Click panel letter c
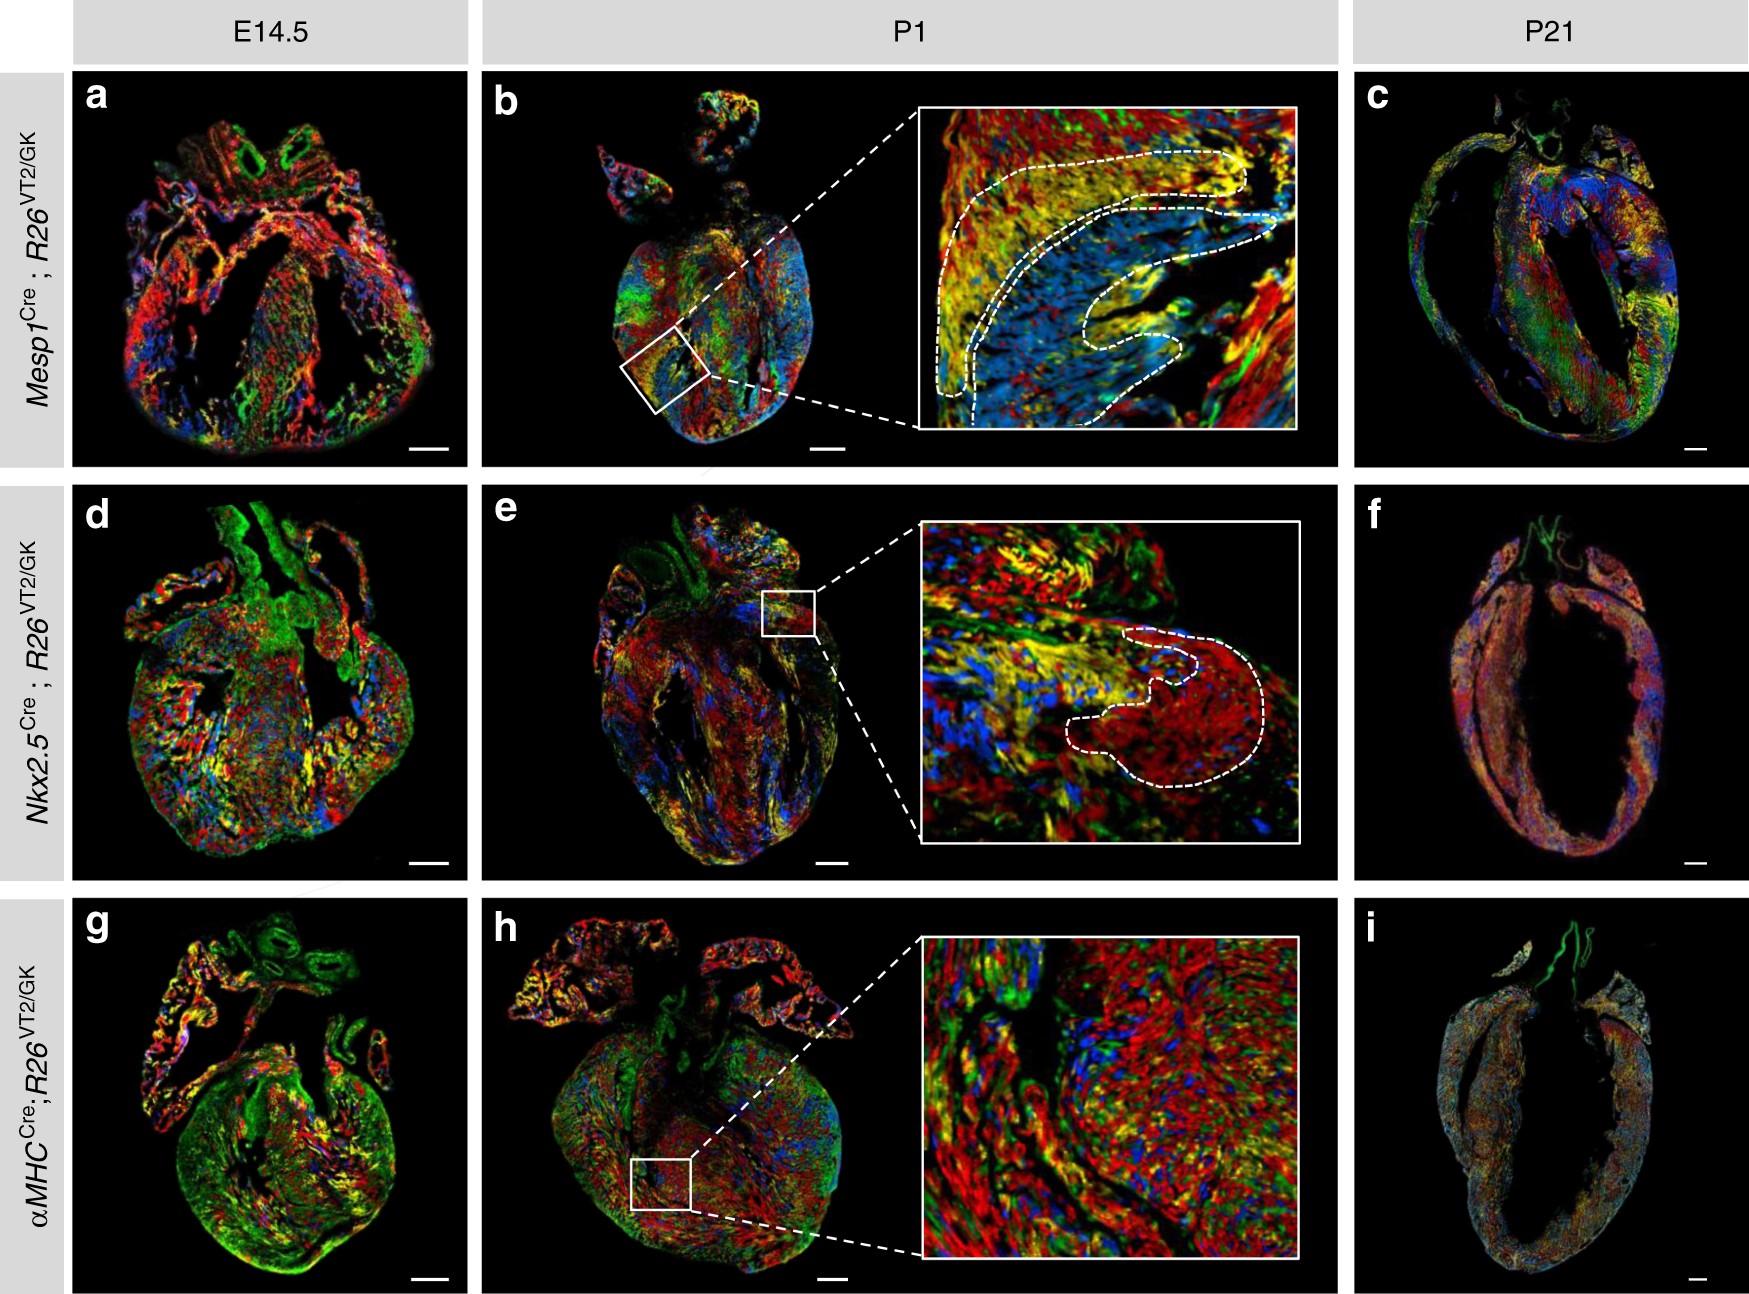1749x1294 pixels. [x=1377, y=96]
